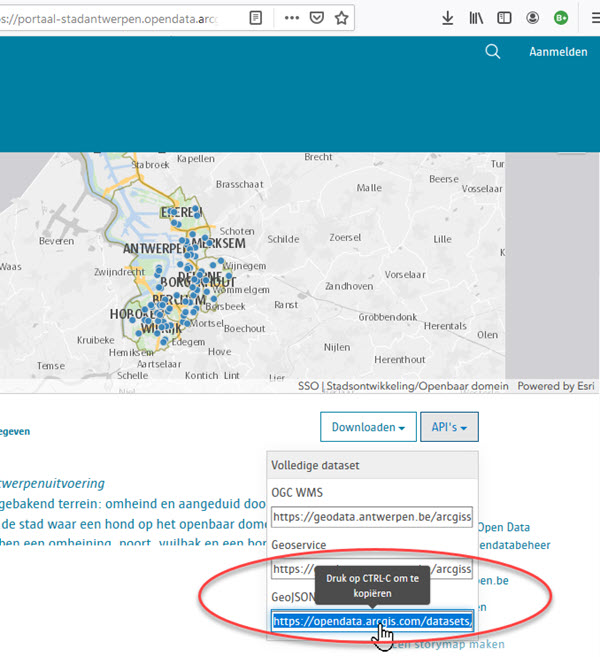Click Herenthout label on map
The height and width of the screenshot is (657, 600).
click(400, 360)
